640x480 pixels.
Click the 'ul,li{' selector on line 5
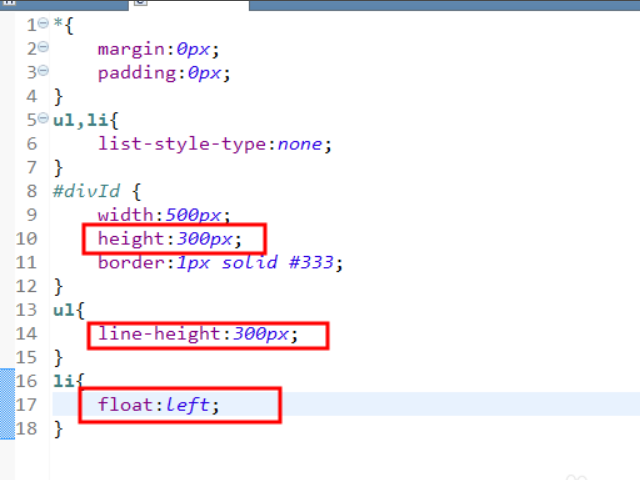click(85, 120)
